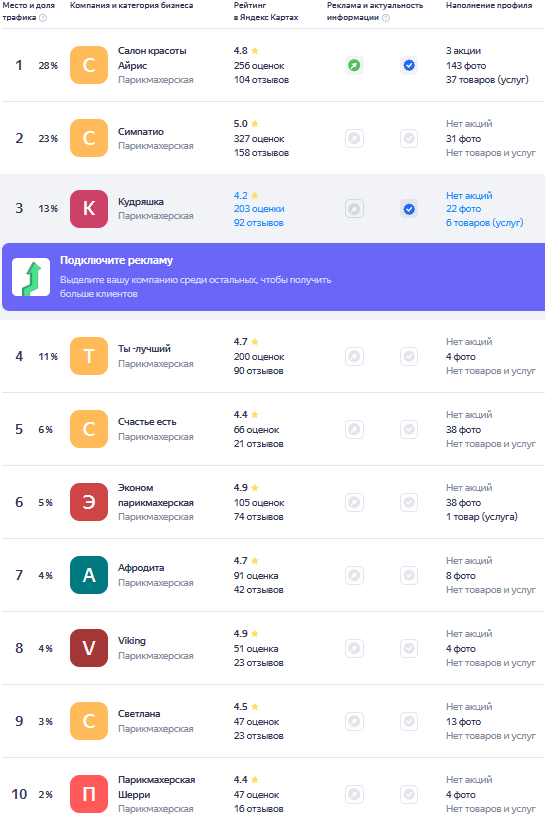Viewport: 545px width, 825px height.
Task: Click the blue verified checkmark for Кудряшка
Action: pos(409,209)
